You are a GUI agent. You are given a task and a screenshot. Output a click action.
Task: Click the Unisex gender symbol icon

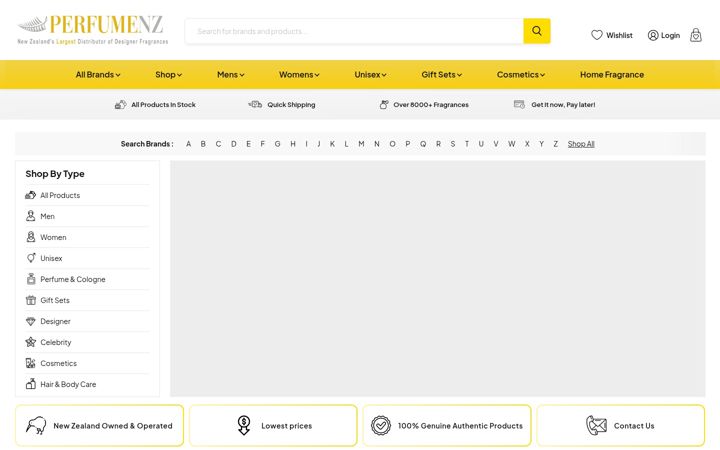click(30, 258)
